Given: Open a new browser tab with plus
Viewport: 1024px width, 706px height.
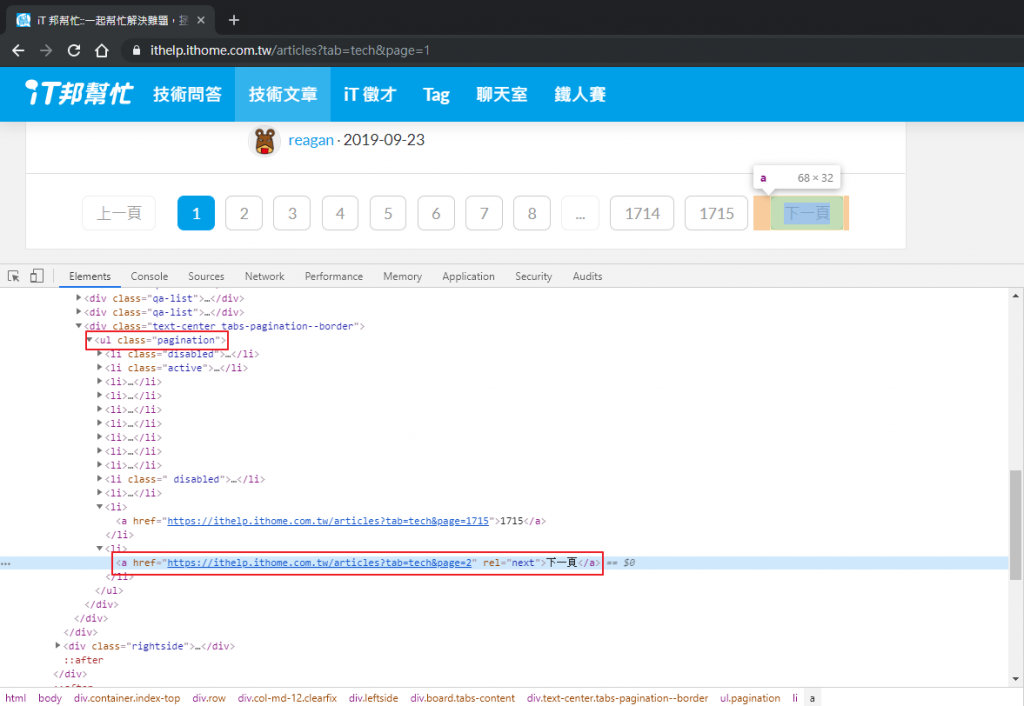Looking at the screenshot, I should [x=234, y=20].
